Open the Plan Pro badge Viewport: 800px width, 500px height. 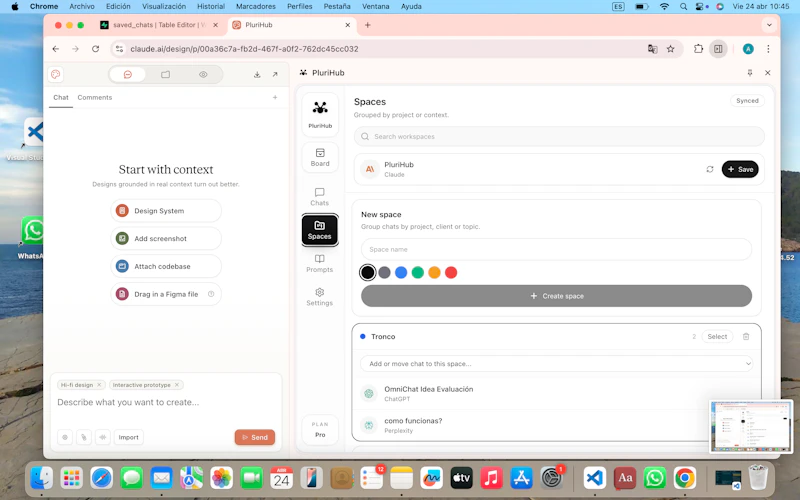[x=320, y=429]
